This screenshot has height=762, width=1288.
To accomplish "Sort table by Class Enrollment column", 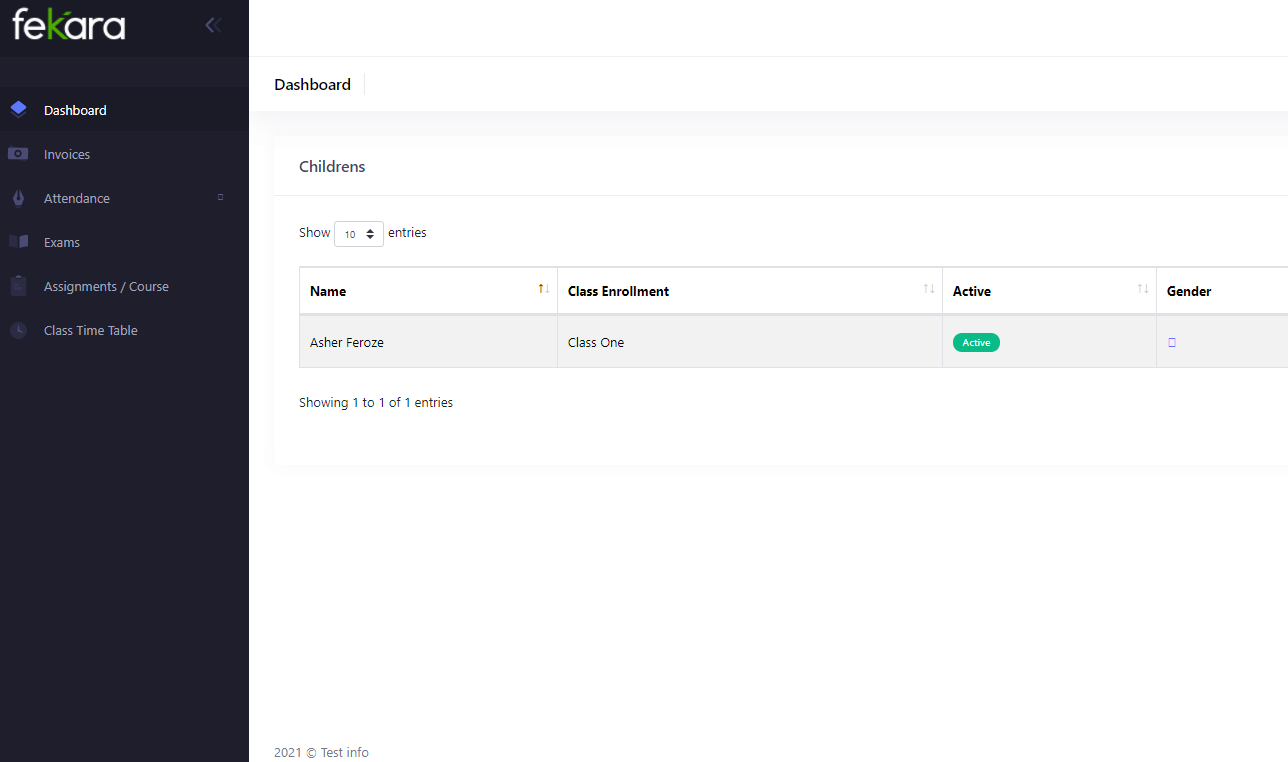I will pyautogui.click(x=928, y=289).
